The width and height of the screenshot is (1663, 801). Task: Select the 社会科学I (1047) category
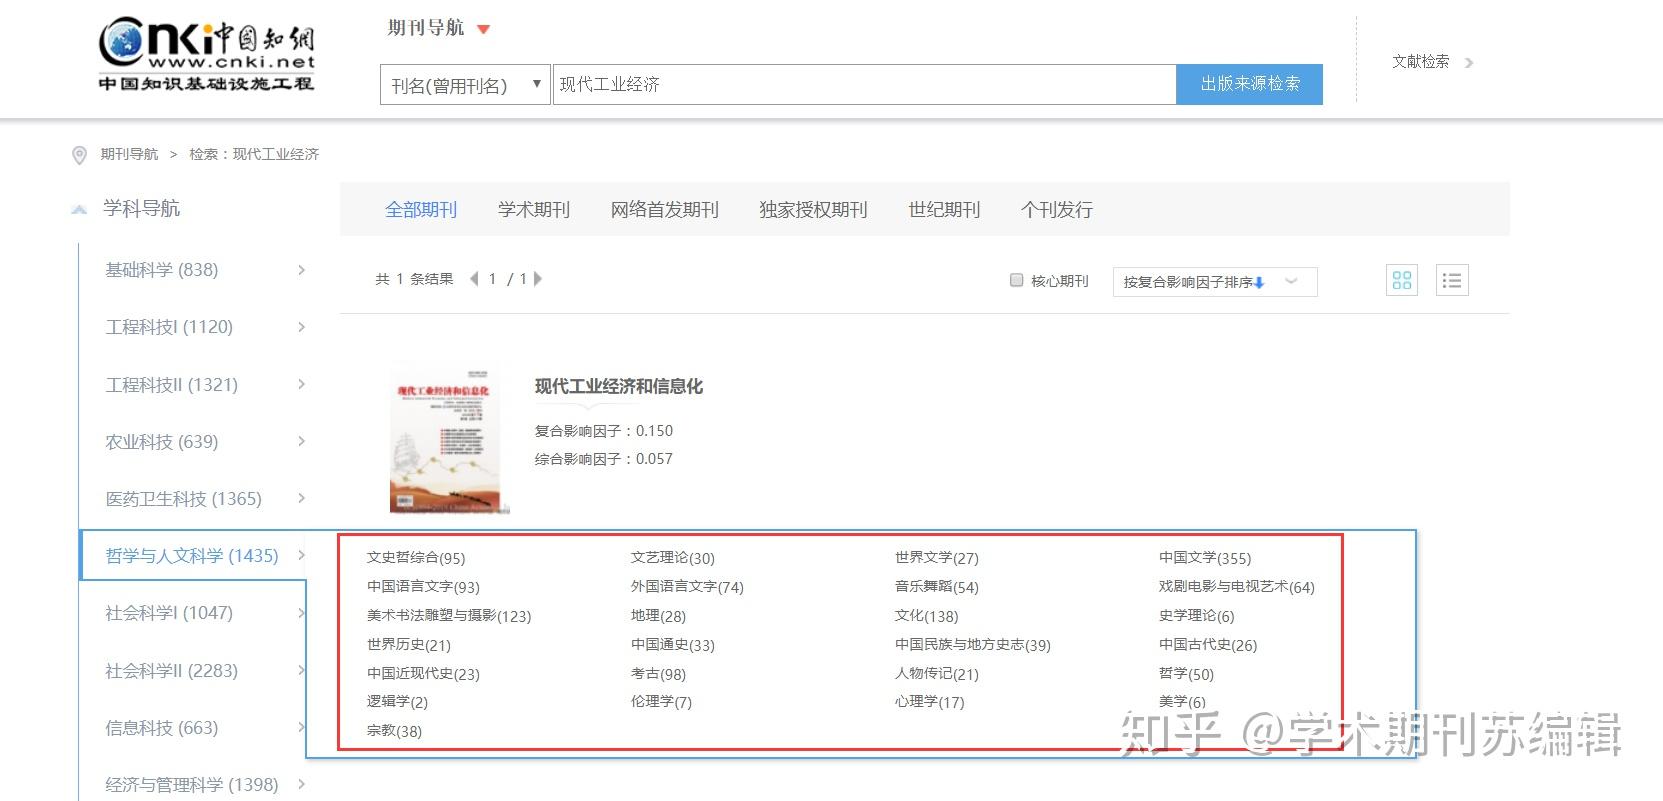[169, 613]
